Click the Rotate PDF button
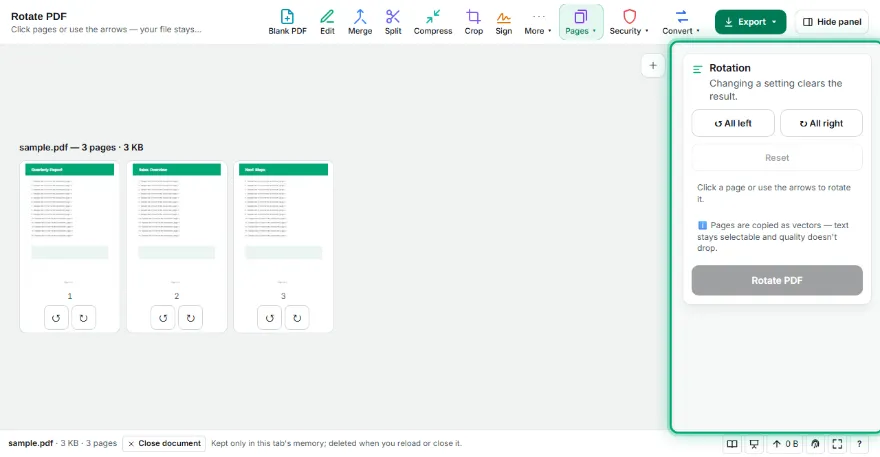Viewport: 880px width, 457px height. 777,280
